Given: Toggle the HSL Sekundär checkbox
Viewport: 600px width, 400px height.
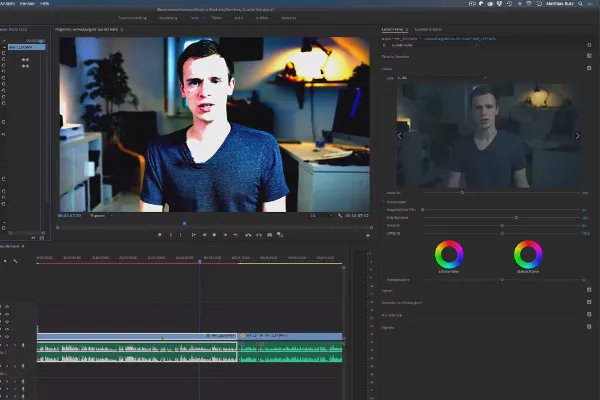Looking at the screenshot, I should [x=589, y=314].
